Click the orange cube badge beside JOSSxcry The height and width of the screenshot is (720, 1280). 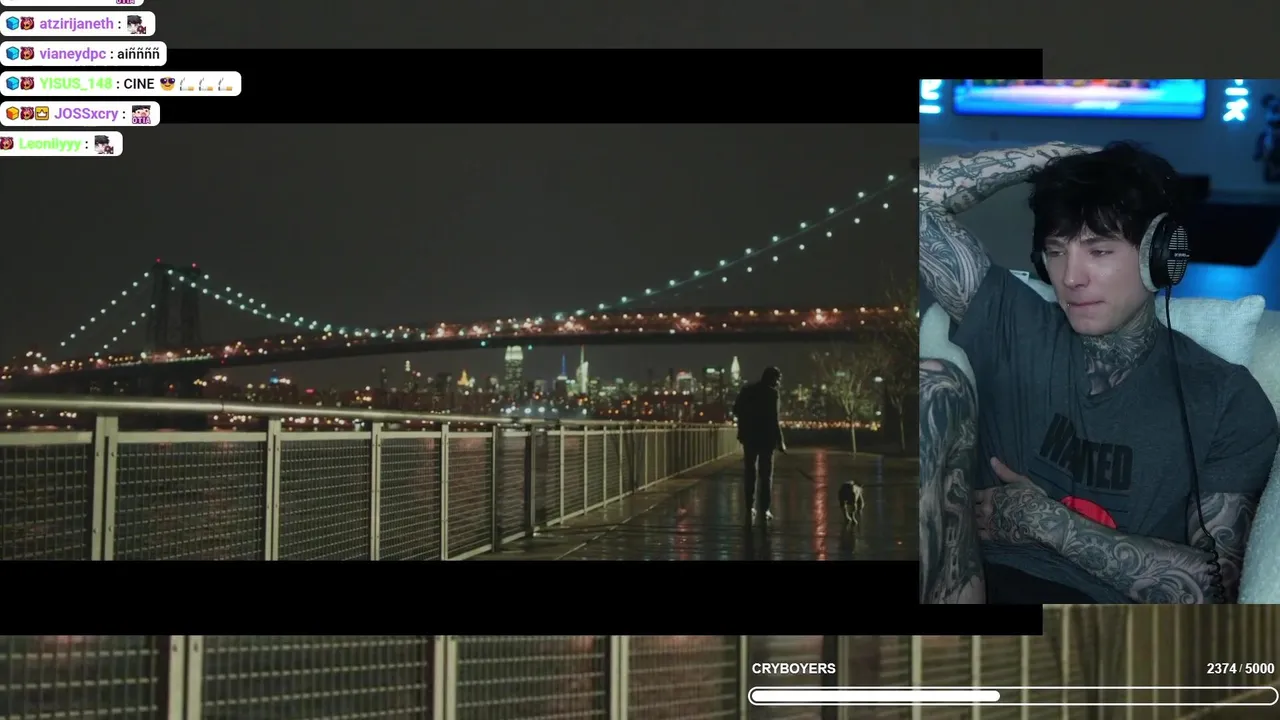pos(12,114)
